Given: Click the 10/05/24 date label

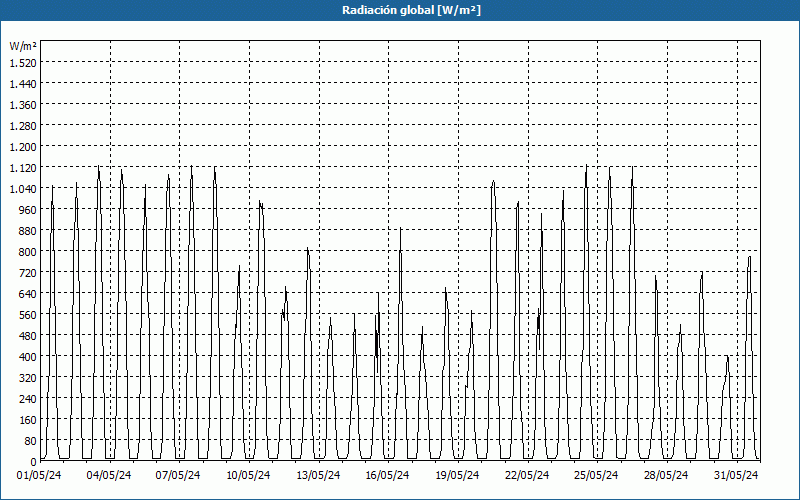Looking at the screenshot, I should point(248,475).
